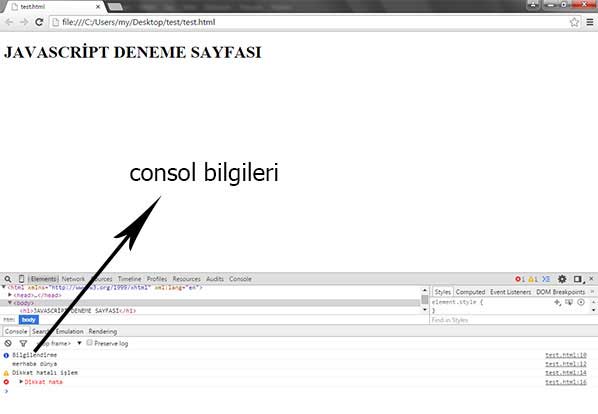Image resolution: width=598 pixels, height=414 pixels.
Task: Toggle device mode phone icon
Action: [21, 279]
